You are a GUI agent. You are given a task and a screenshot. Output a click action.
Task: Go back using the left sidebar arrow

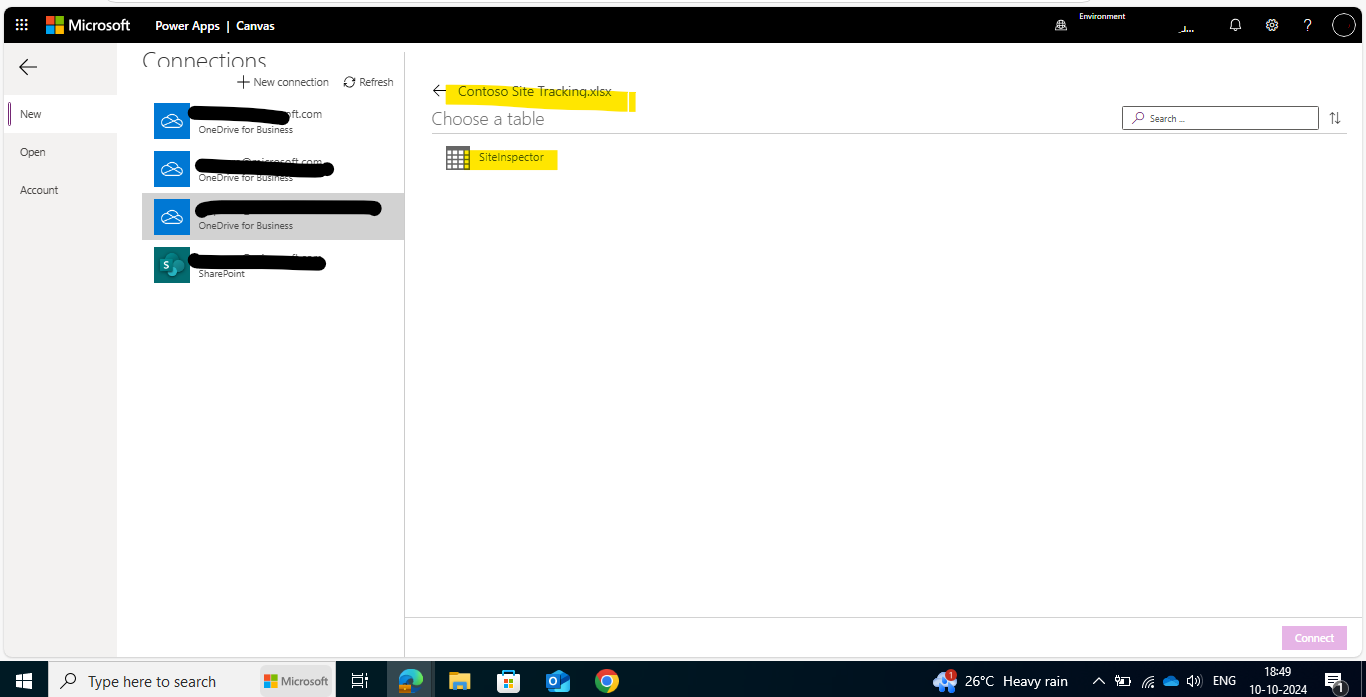pyautogui.click(x=28, y=67)
